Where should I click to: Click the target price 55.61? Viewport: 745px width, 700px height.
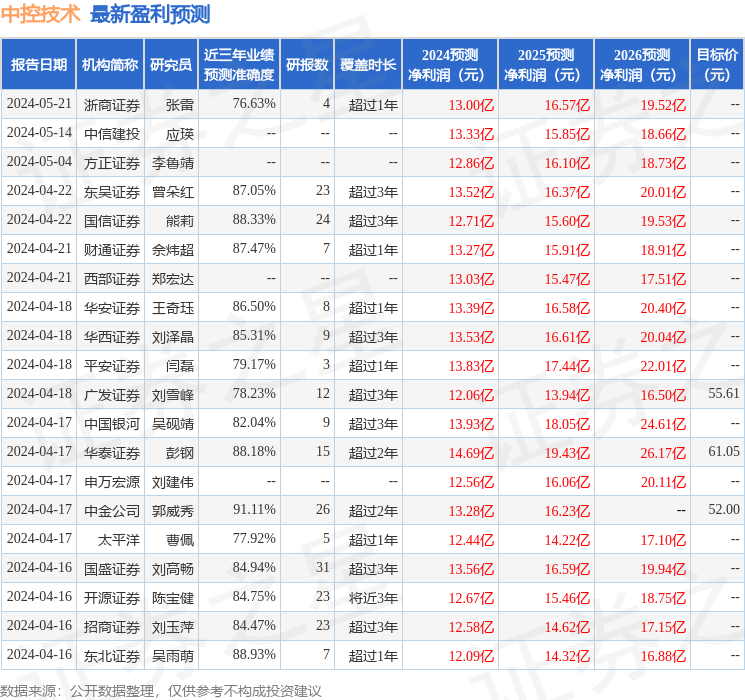pos(724,393)
